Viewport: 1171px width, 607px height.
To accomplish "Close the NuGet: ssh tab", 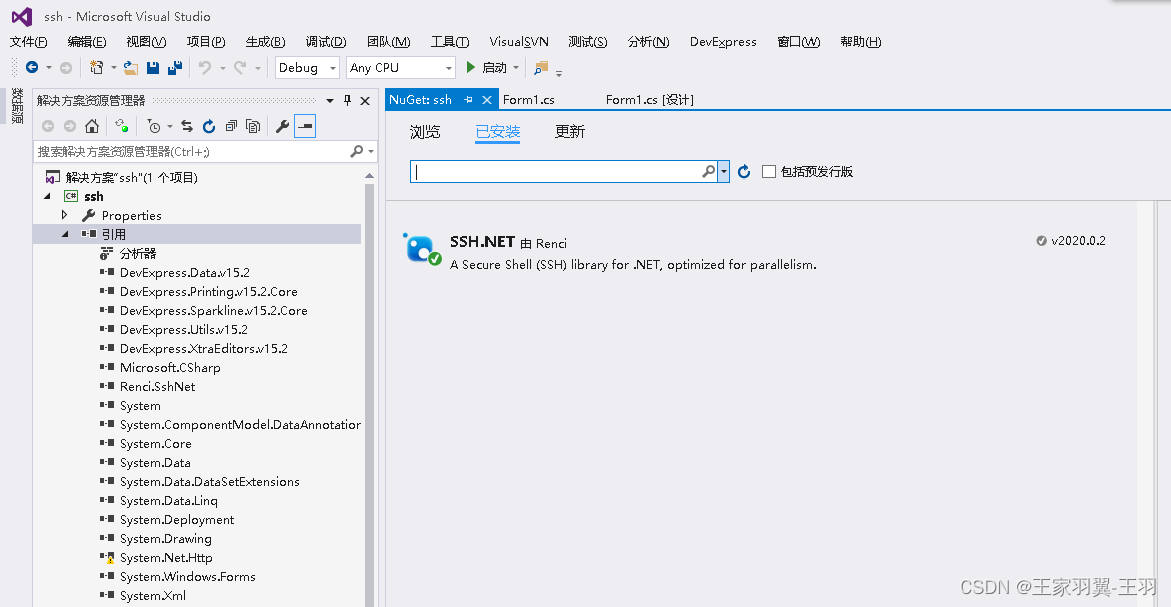I will pos(487,99).
